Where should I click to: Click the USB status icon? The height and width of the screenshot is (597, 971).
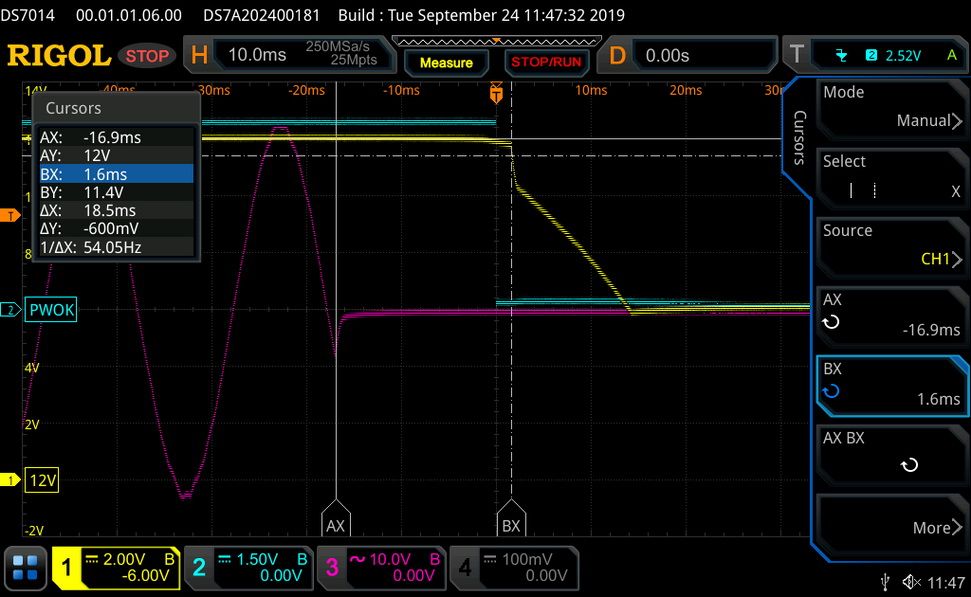tap(886, 582)
